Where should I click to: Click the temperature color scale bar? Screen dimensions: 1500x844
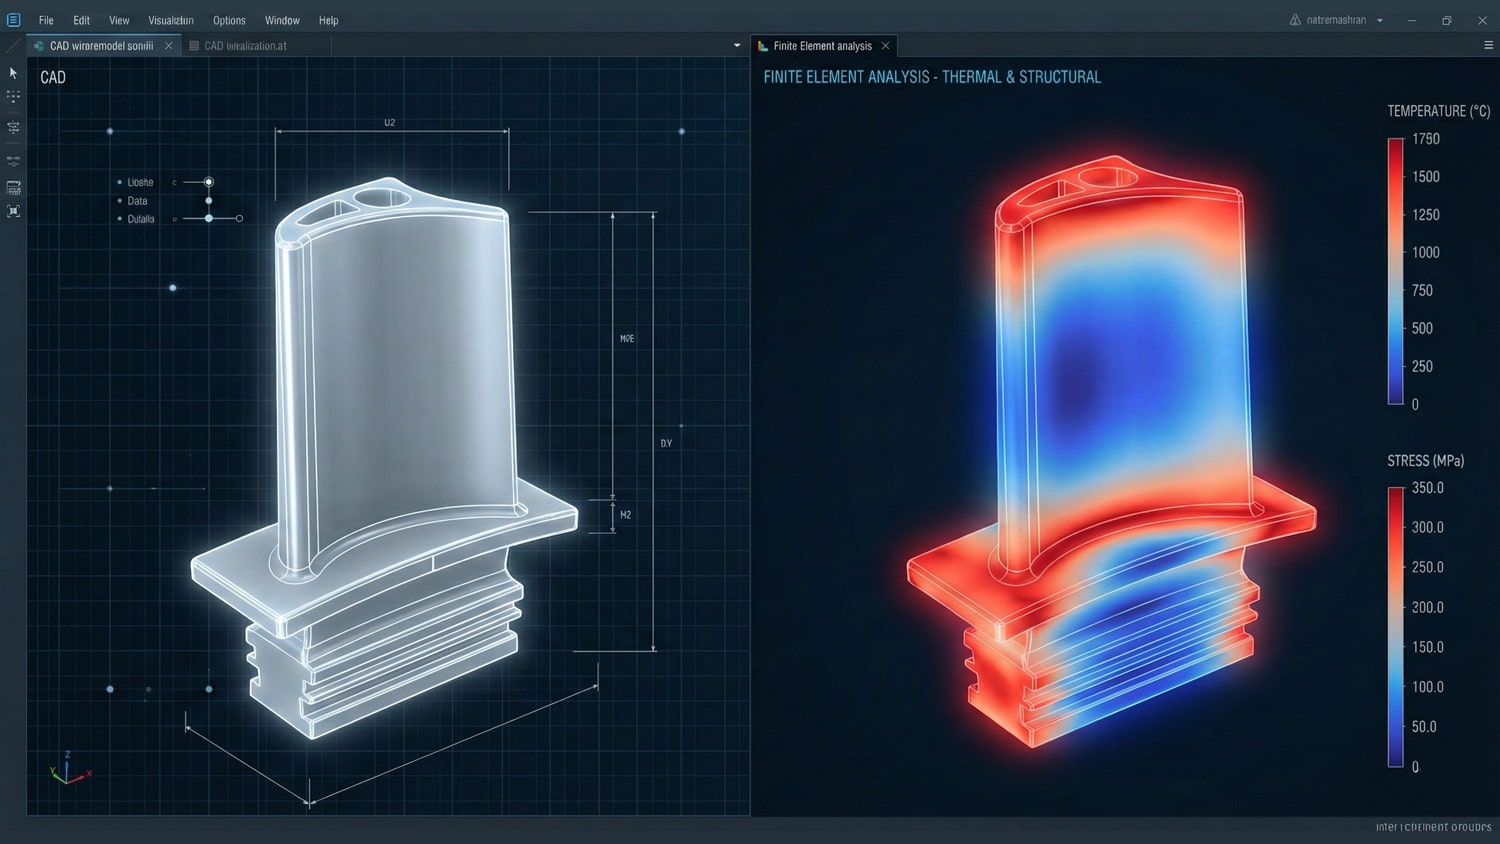click(x=1395, y=271)
